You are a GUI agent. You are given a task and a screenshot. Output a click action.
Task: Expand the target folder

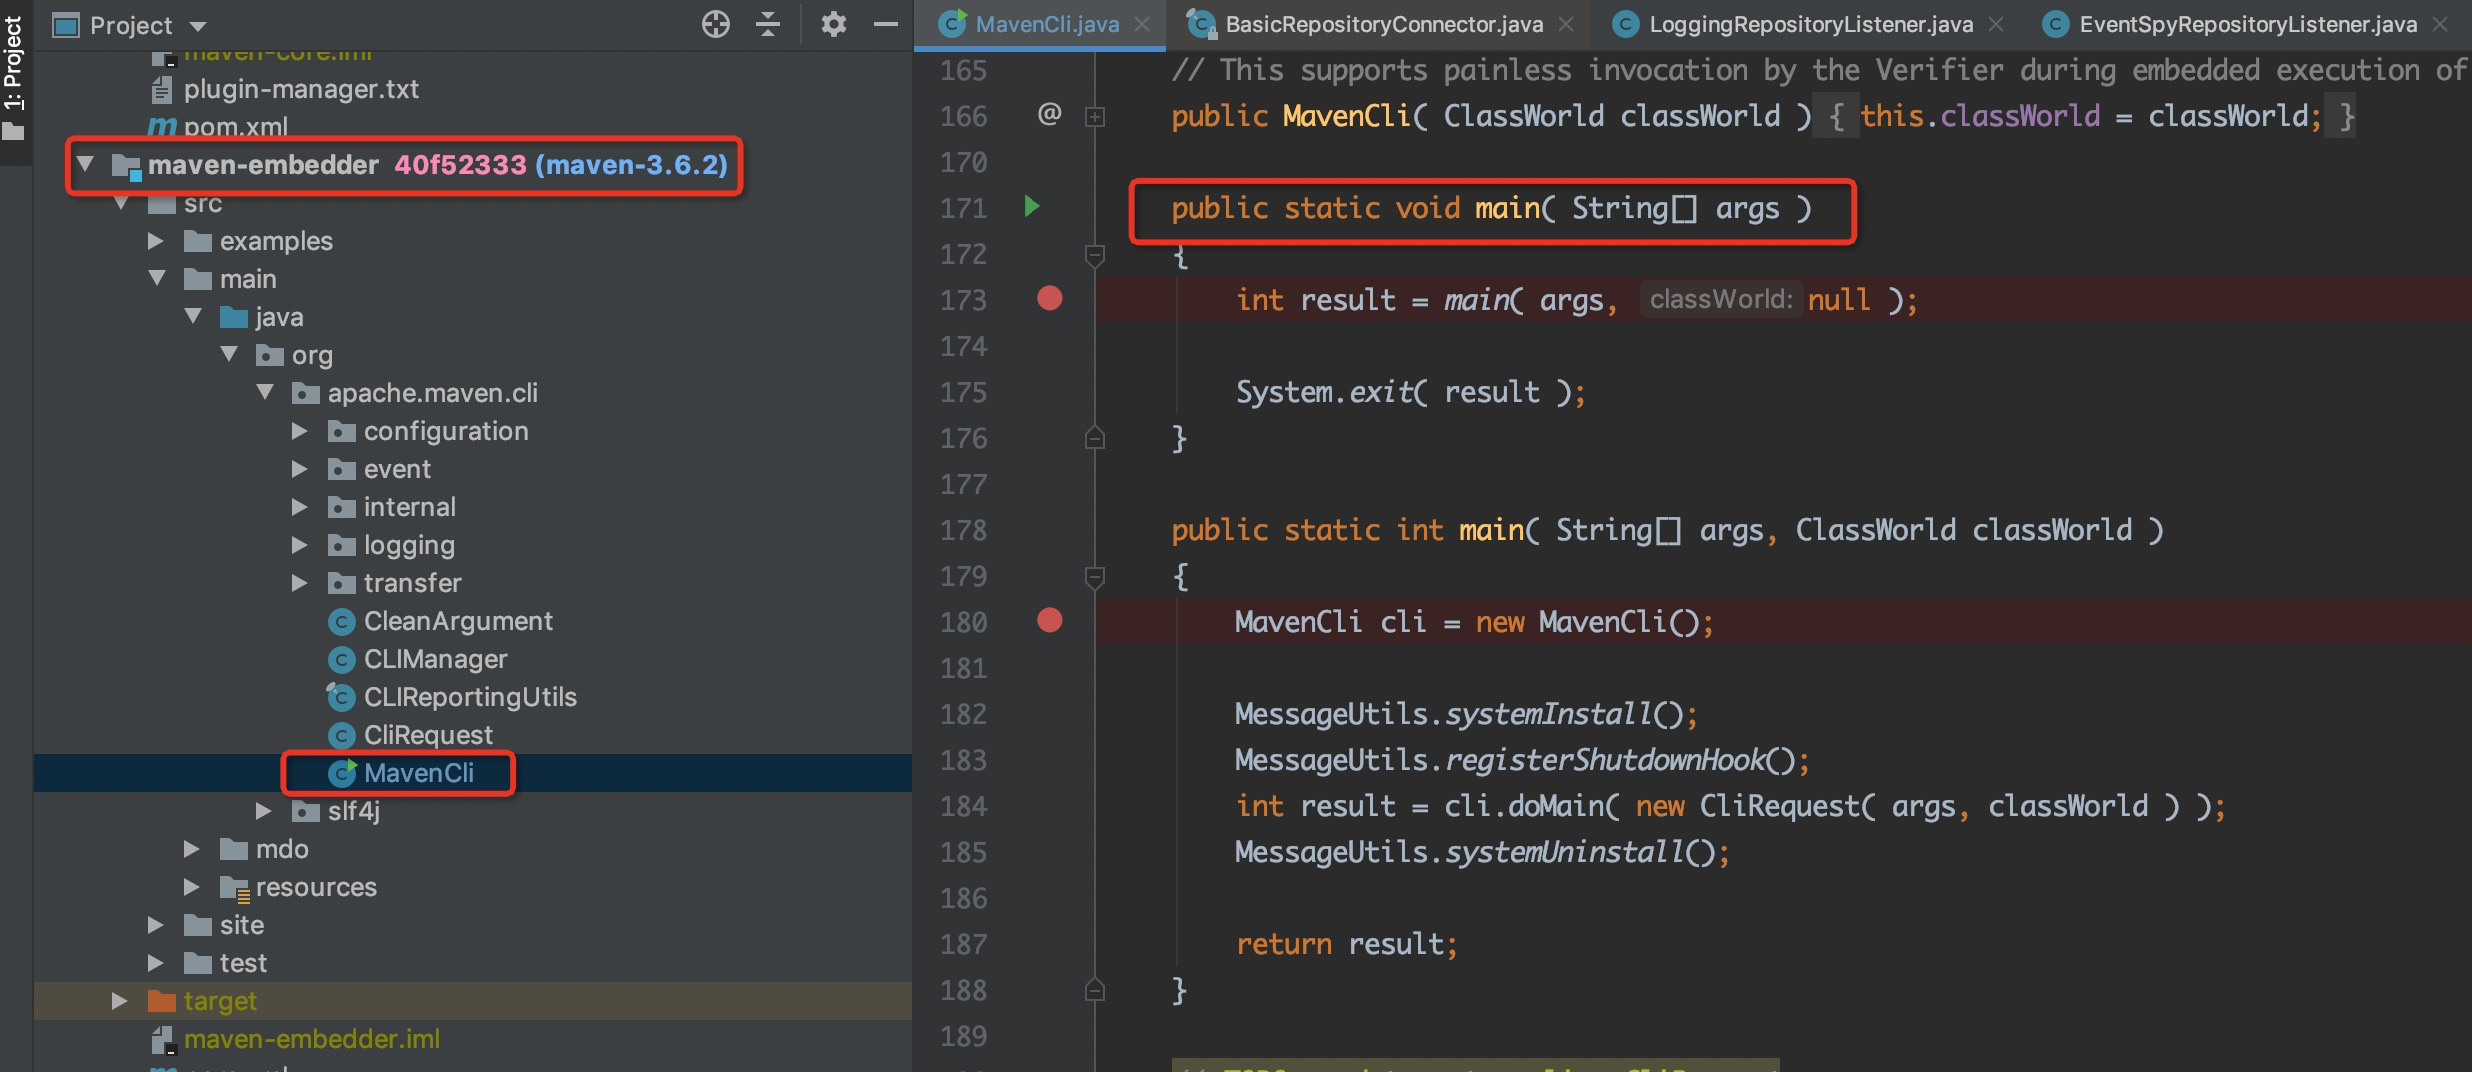pos(119,1001)
